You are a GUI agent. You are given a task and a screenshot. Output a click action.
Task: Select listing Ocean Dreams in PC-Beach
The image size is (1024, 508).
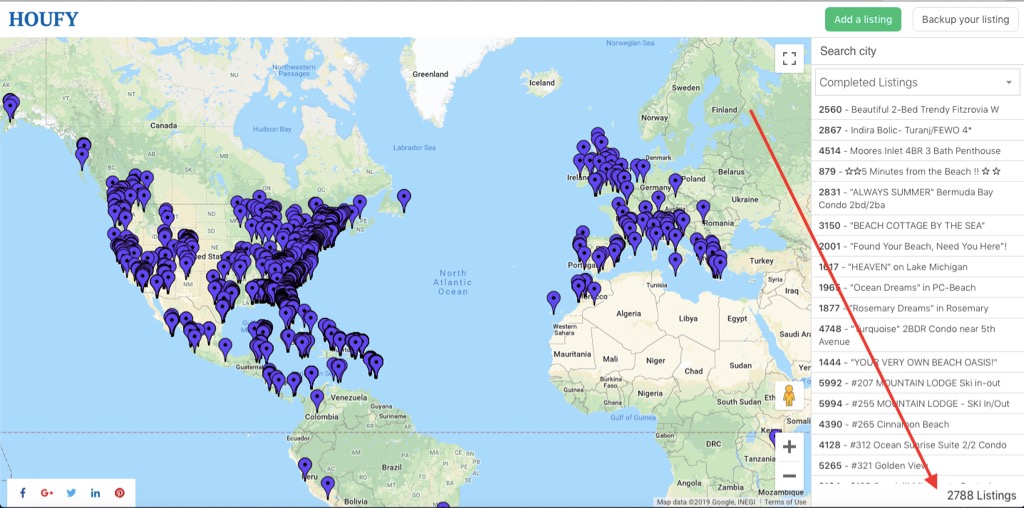[x=918, y=288]
